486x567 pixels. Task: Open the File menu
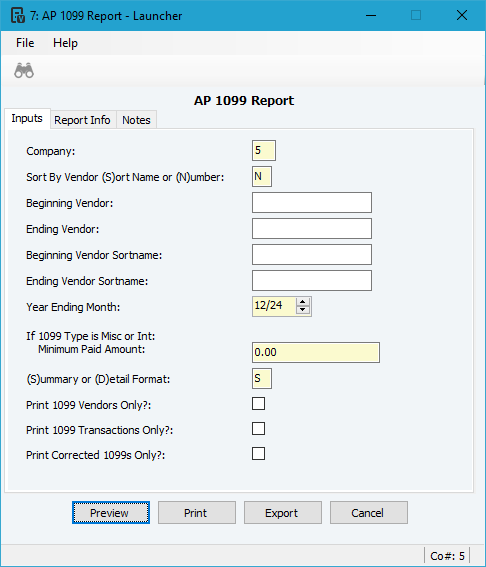[x=25, y=43]
